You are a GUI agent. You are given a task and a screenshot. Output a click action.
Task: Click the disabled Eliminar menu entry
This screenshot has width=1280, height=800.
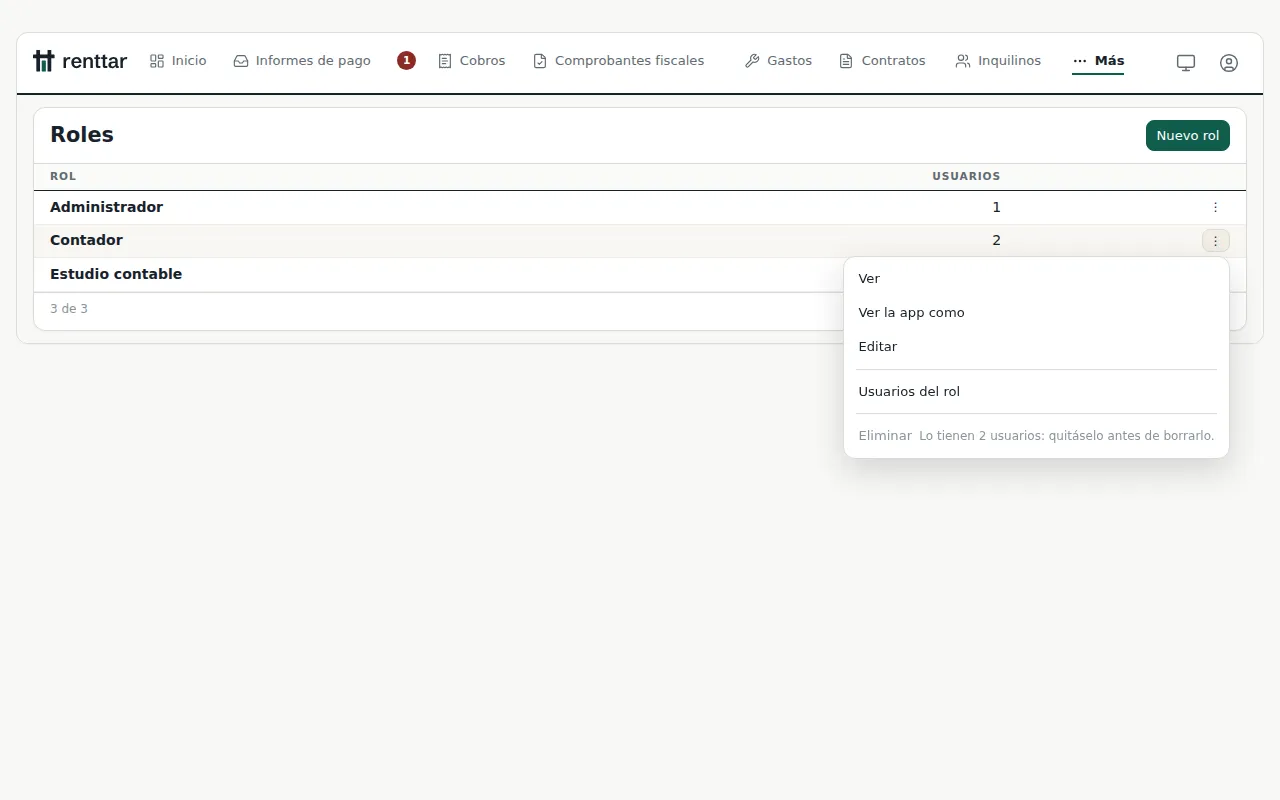[1036, 436]
